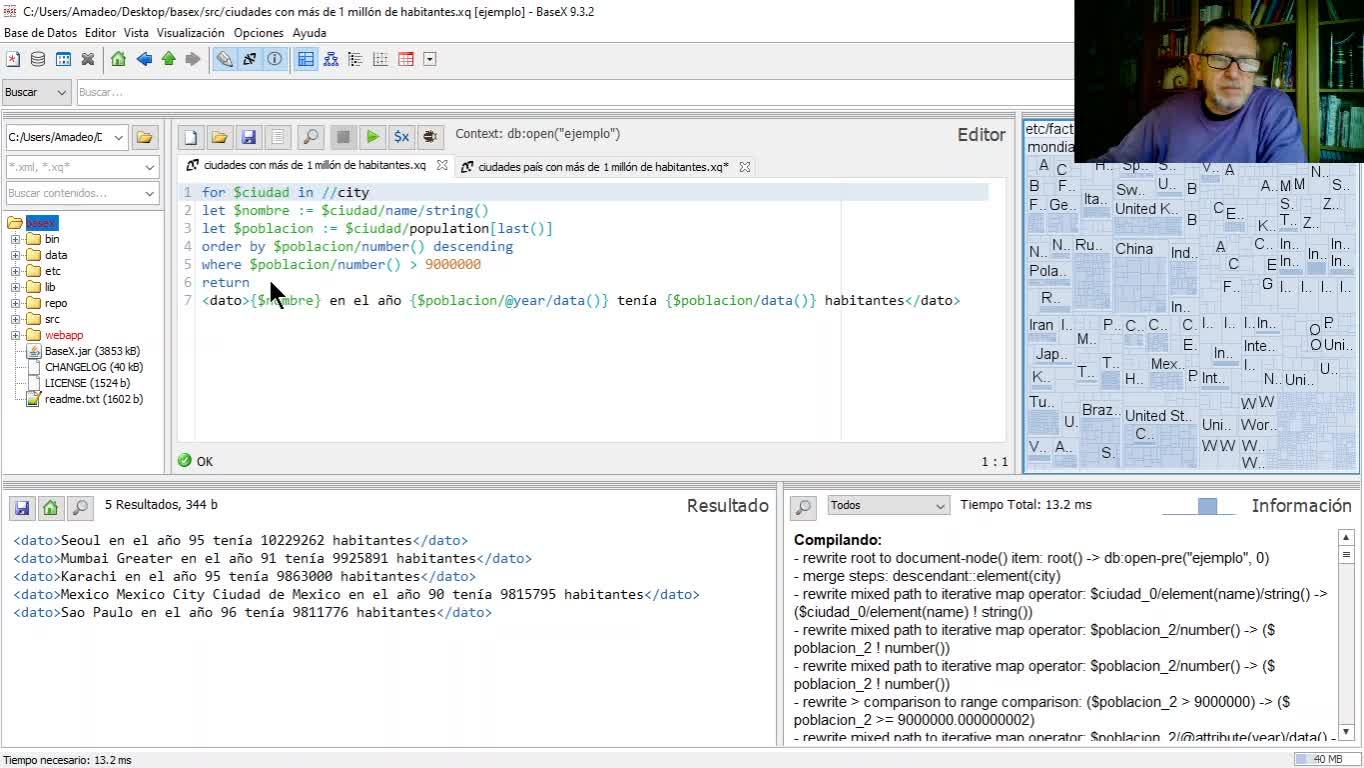This screenshot has height=768, width=1364.
Task: Create a new database from main toolbar
Action: pyautogui.click(x=13, y=59)
